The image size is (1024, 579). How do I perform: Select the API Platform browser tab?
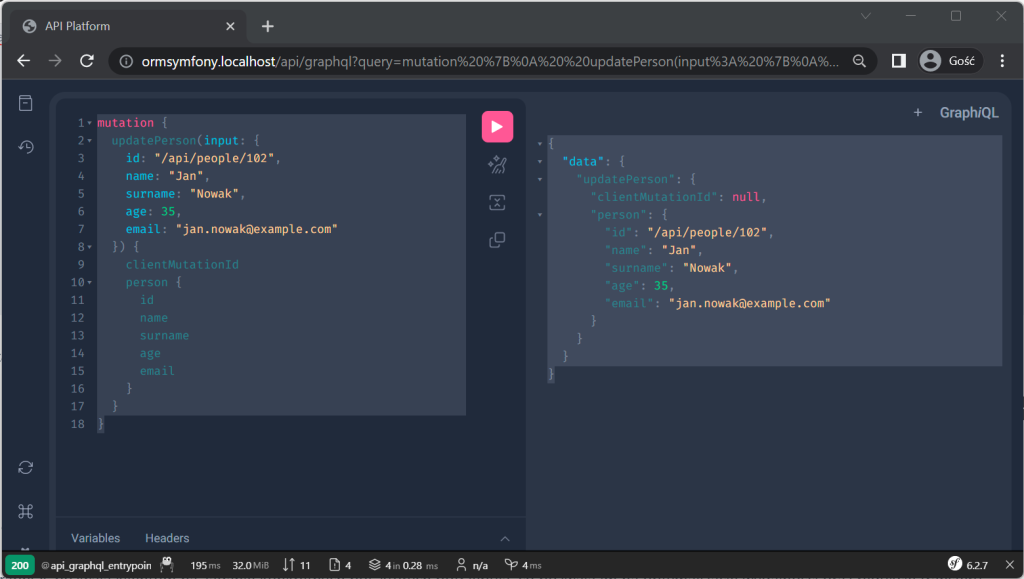click(129, 26)
